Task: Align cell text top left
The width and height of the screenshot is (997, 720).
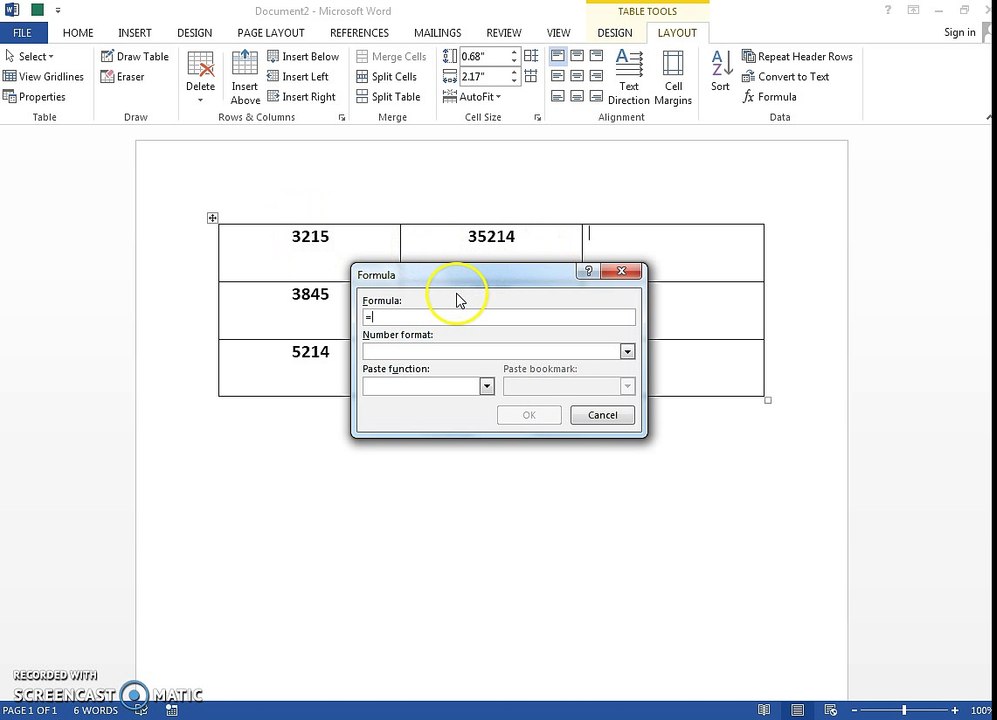Action: pos(558,56)
